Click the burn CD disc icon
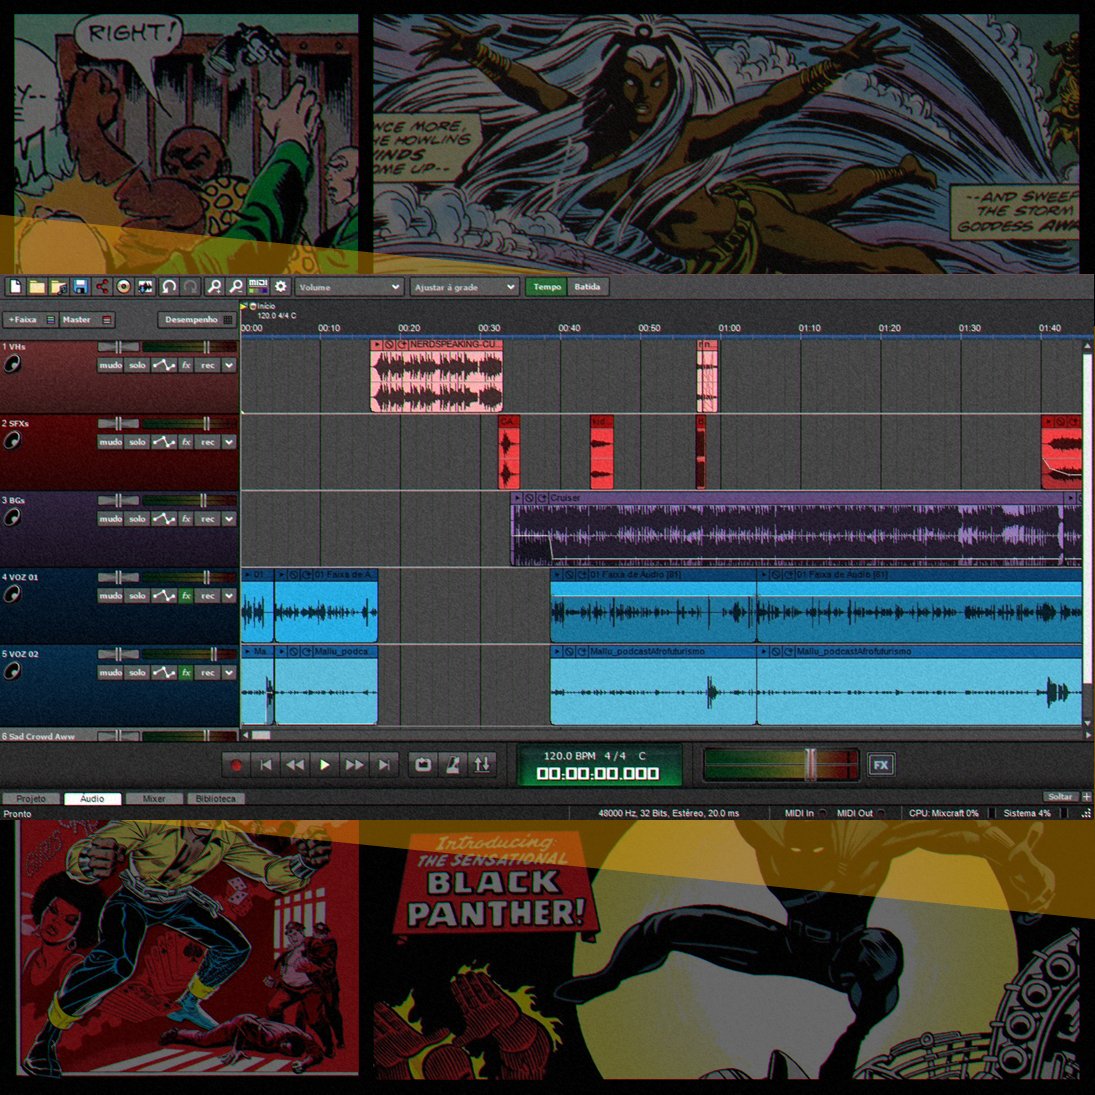The width and height of the screenshot is (1095, 1095). (x=124, y=287)
